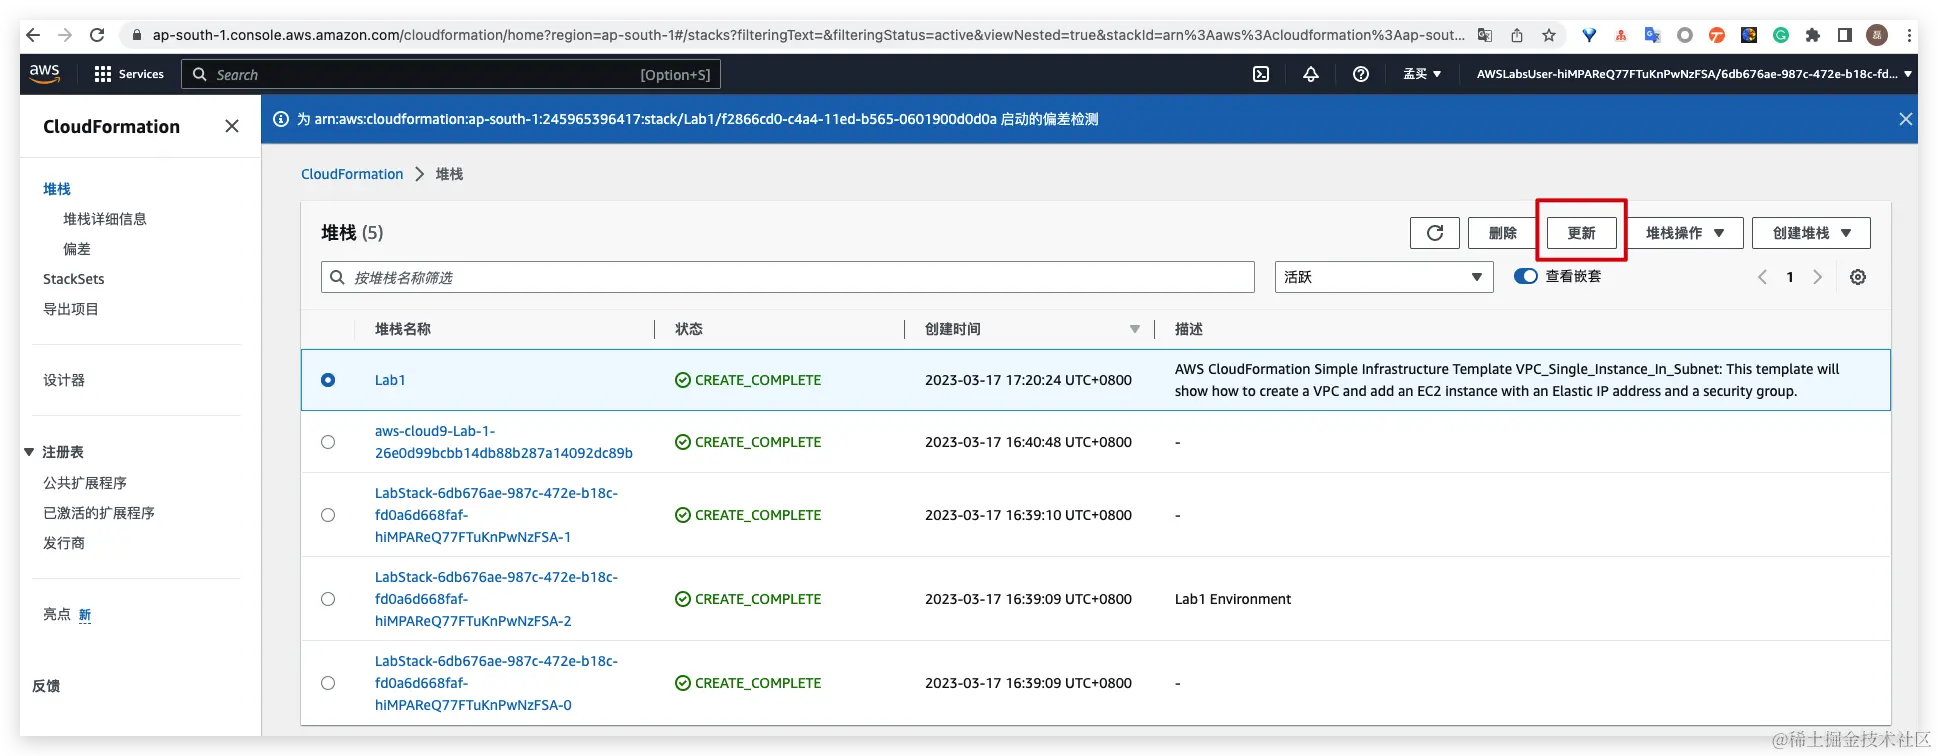This screenshot has height=756, width=1938.
Task: Go to next page of stacks
Action: 1817,277
